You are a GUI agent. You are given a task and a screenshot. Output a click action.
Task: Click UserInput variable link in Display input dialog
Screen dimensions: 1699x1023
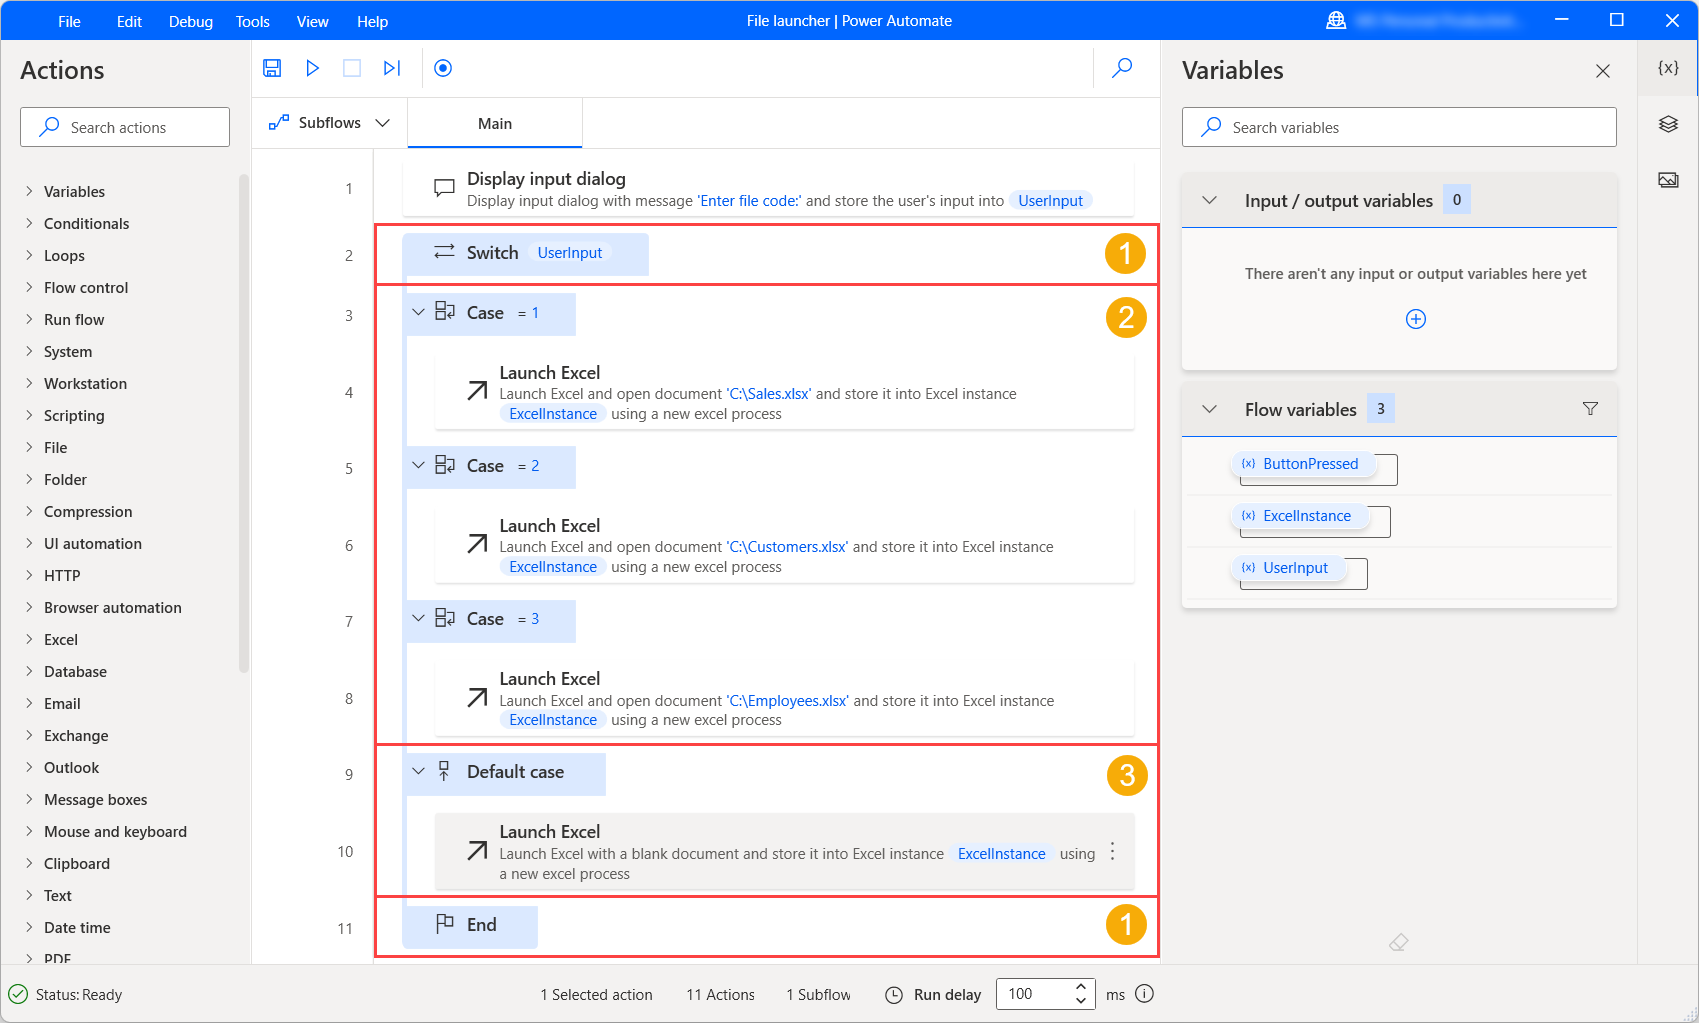1050,201
